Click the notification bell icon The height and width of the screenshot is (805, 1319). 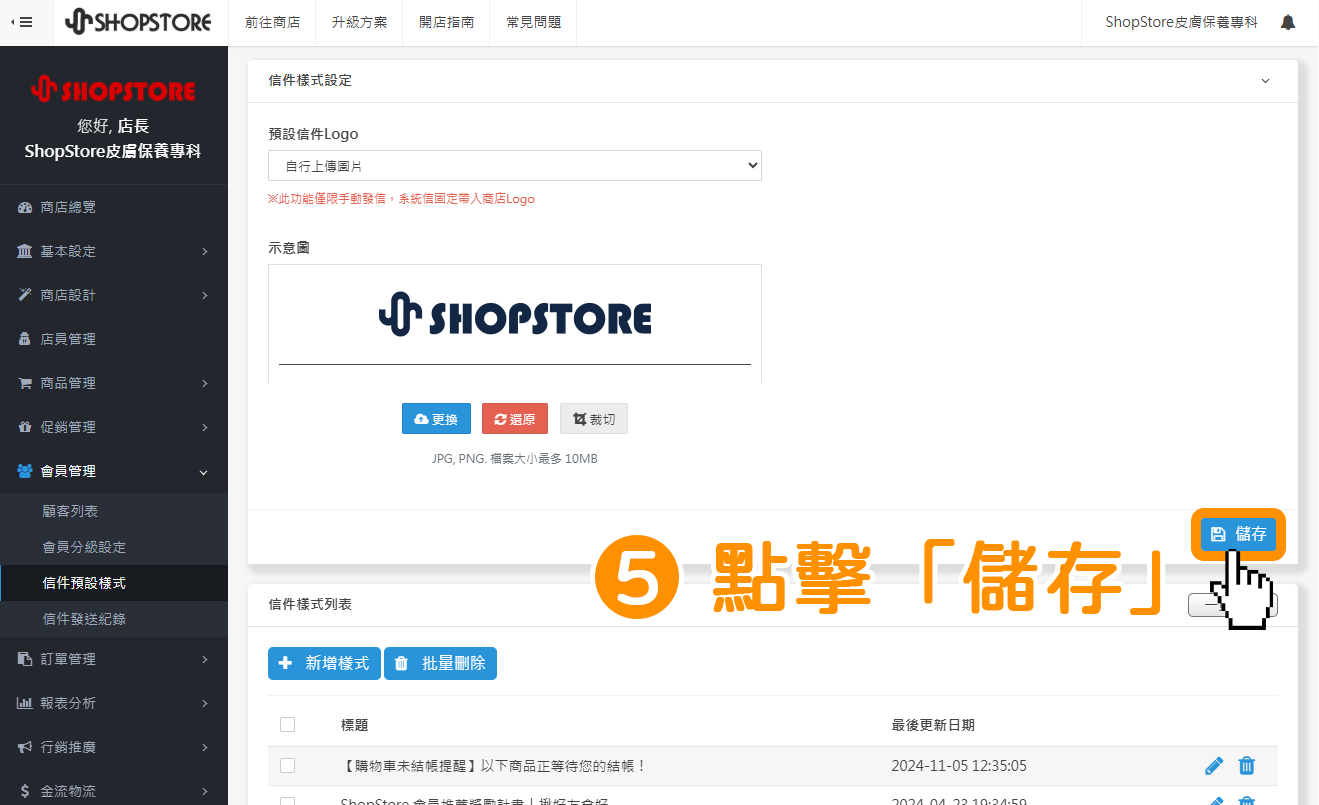pyautogui.click(x=1288, y=22)
